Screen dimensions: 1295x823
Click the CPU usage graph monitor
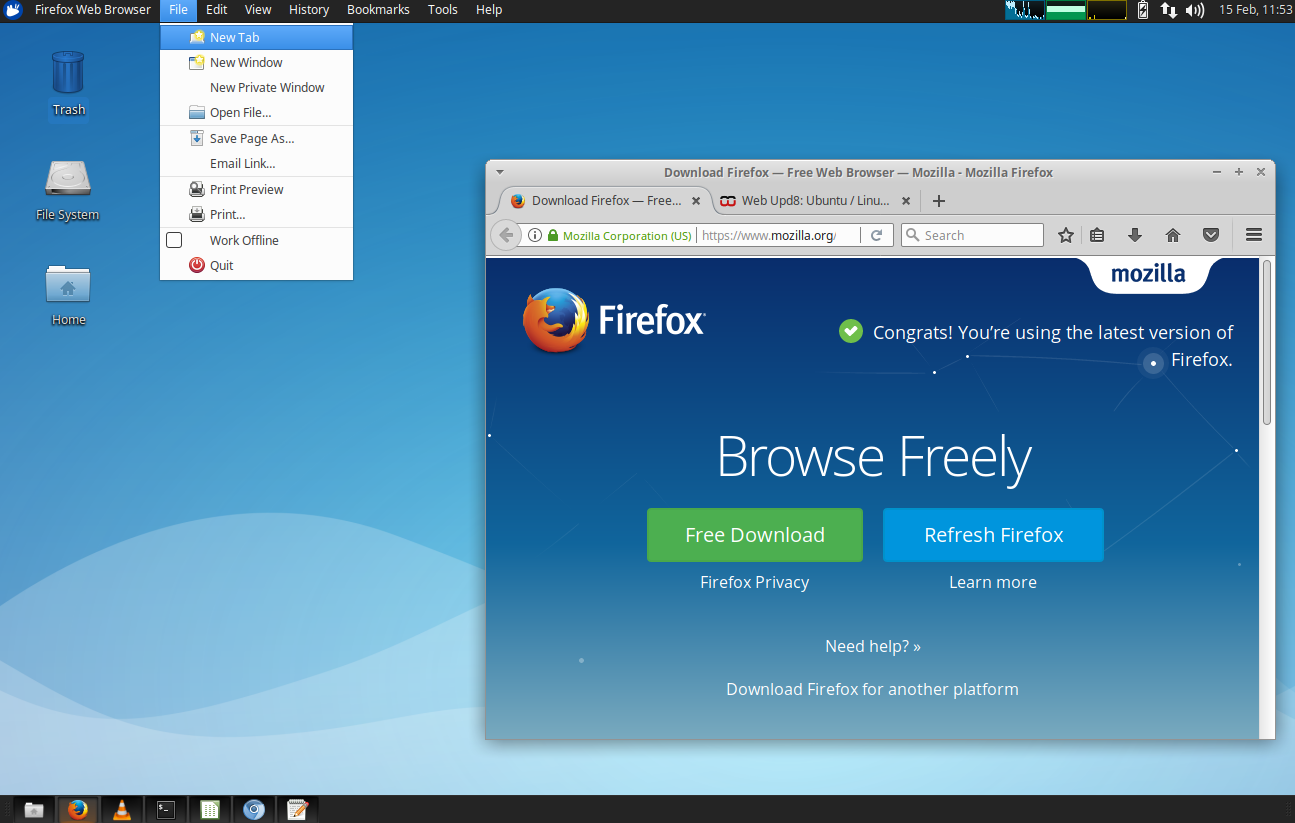(1025, 10)
